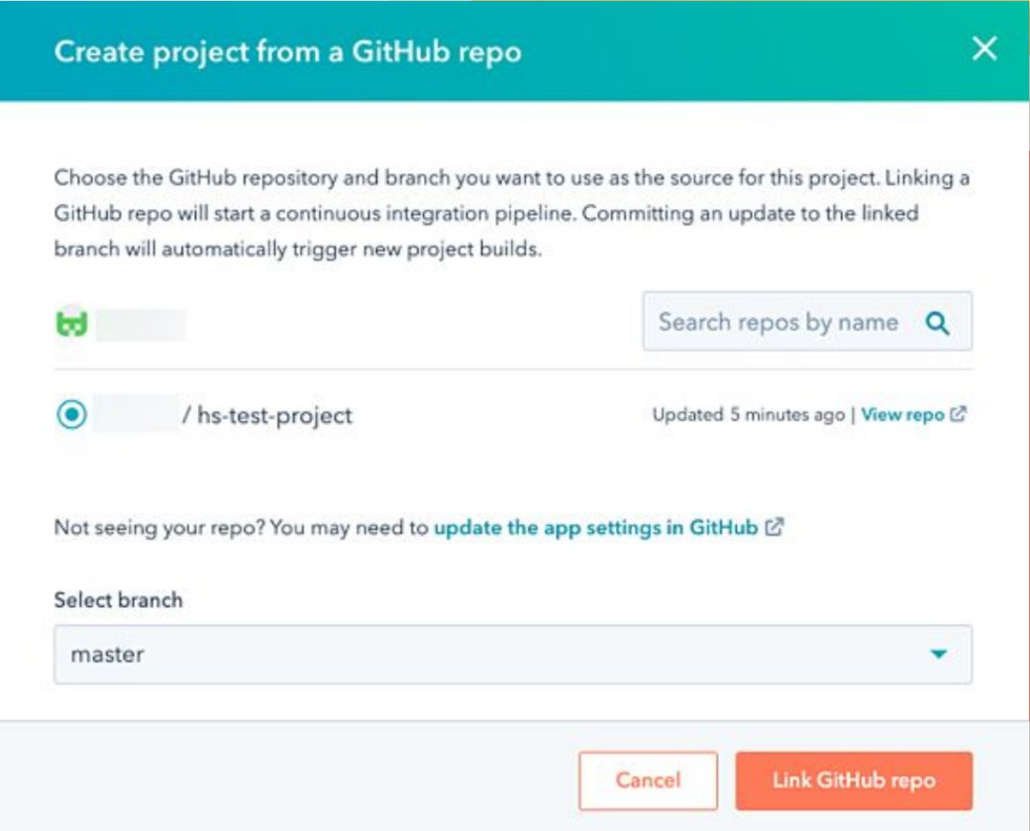The width and height of the screenshot is (1030, 831).
Task: Open update the app settings in GitHub link
Action: coord(596,528)
